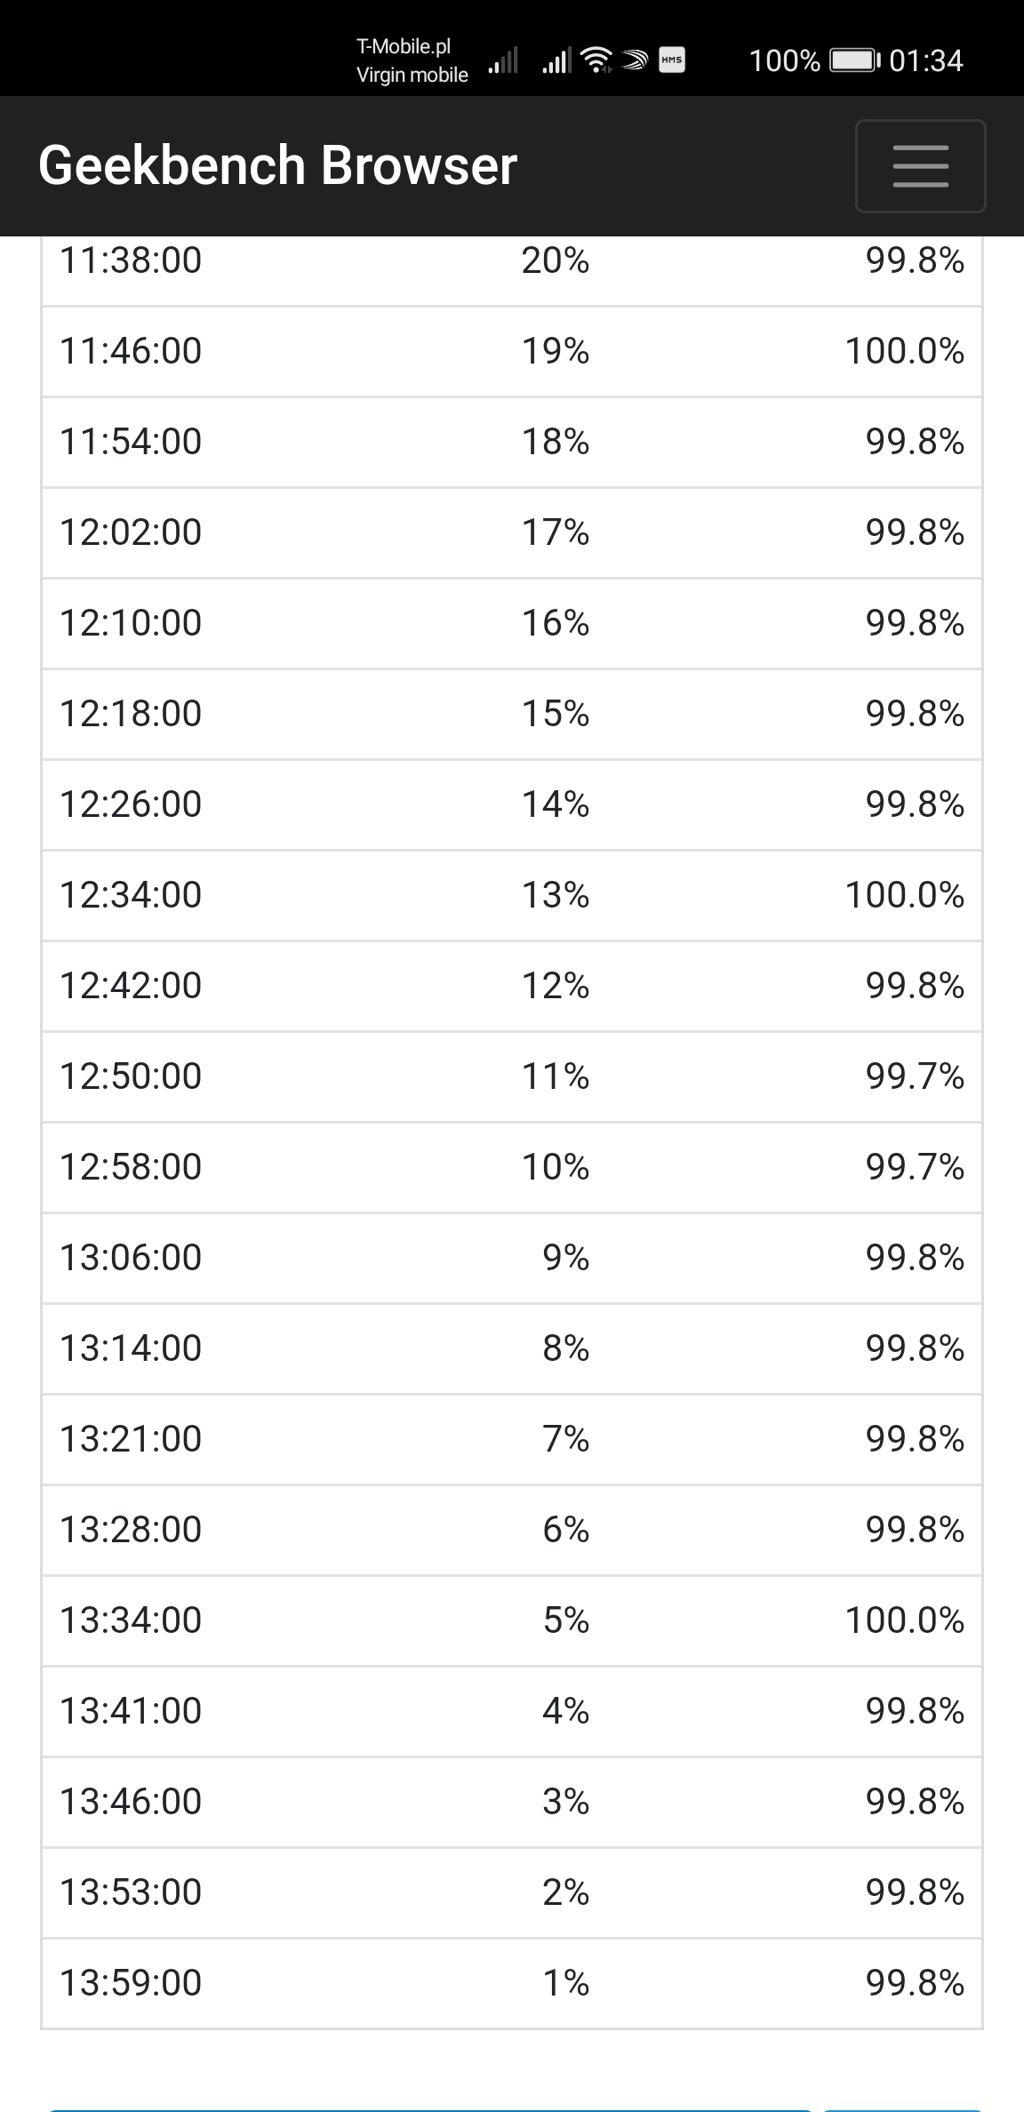This screenshot has width=1024, height=2112.
Task: Click the Geekbench Browser title link
Action: [x=277, y=166]
